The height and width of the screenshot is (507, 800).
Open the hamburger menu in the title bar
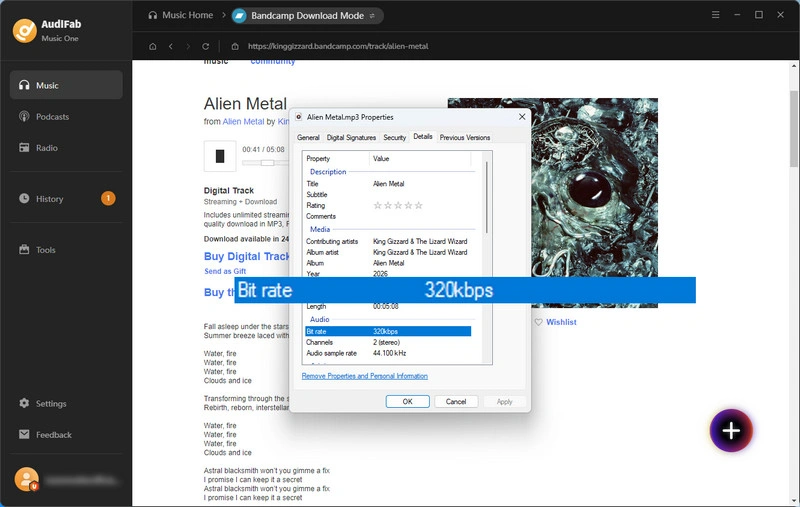(716, 15)
